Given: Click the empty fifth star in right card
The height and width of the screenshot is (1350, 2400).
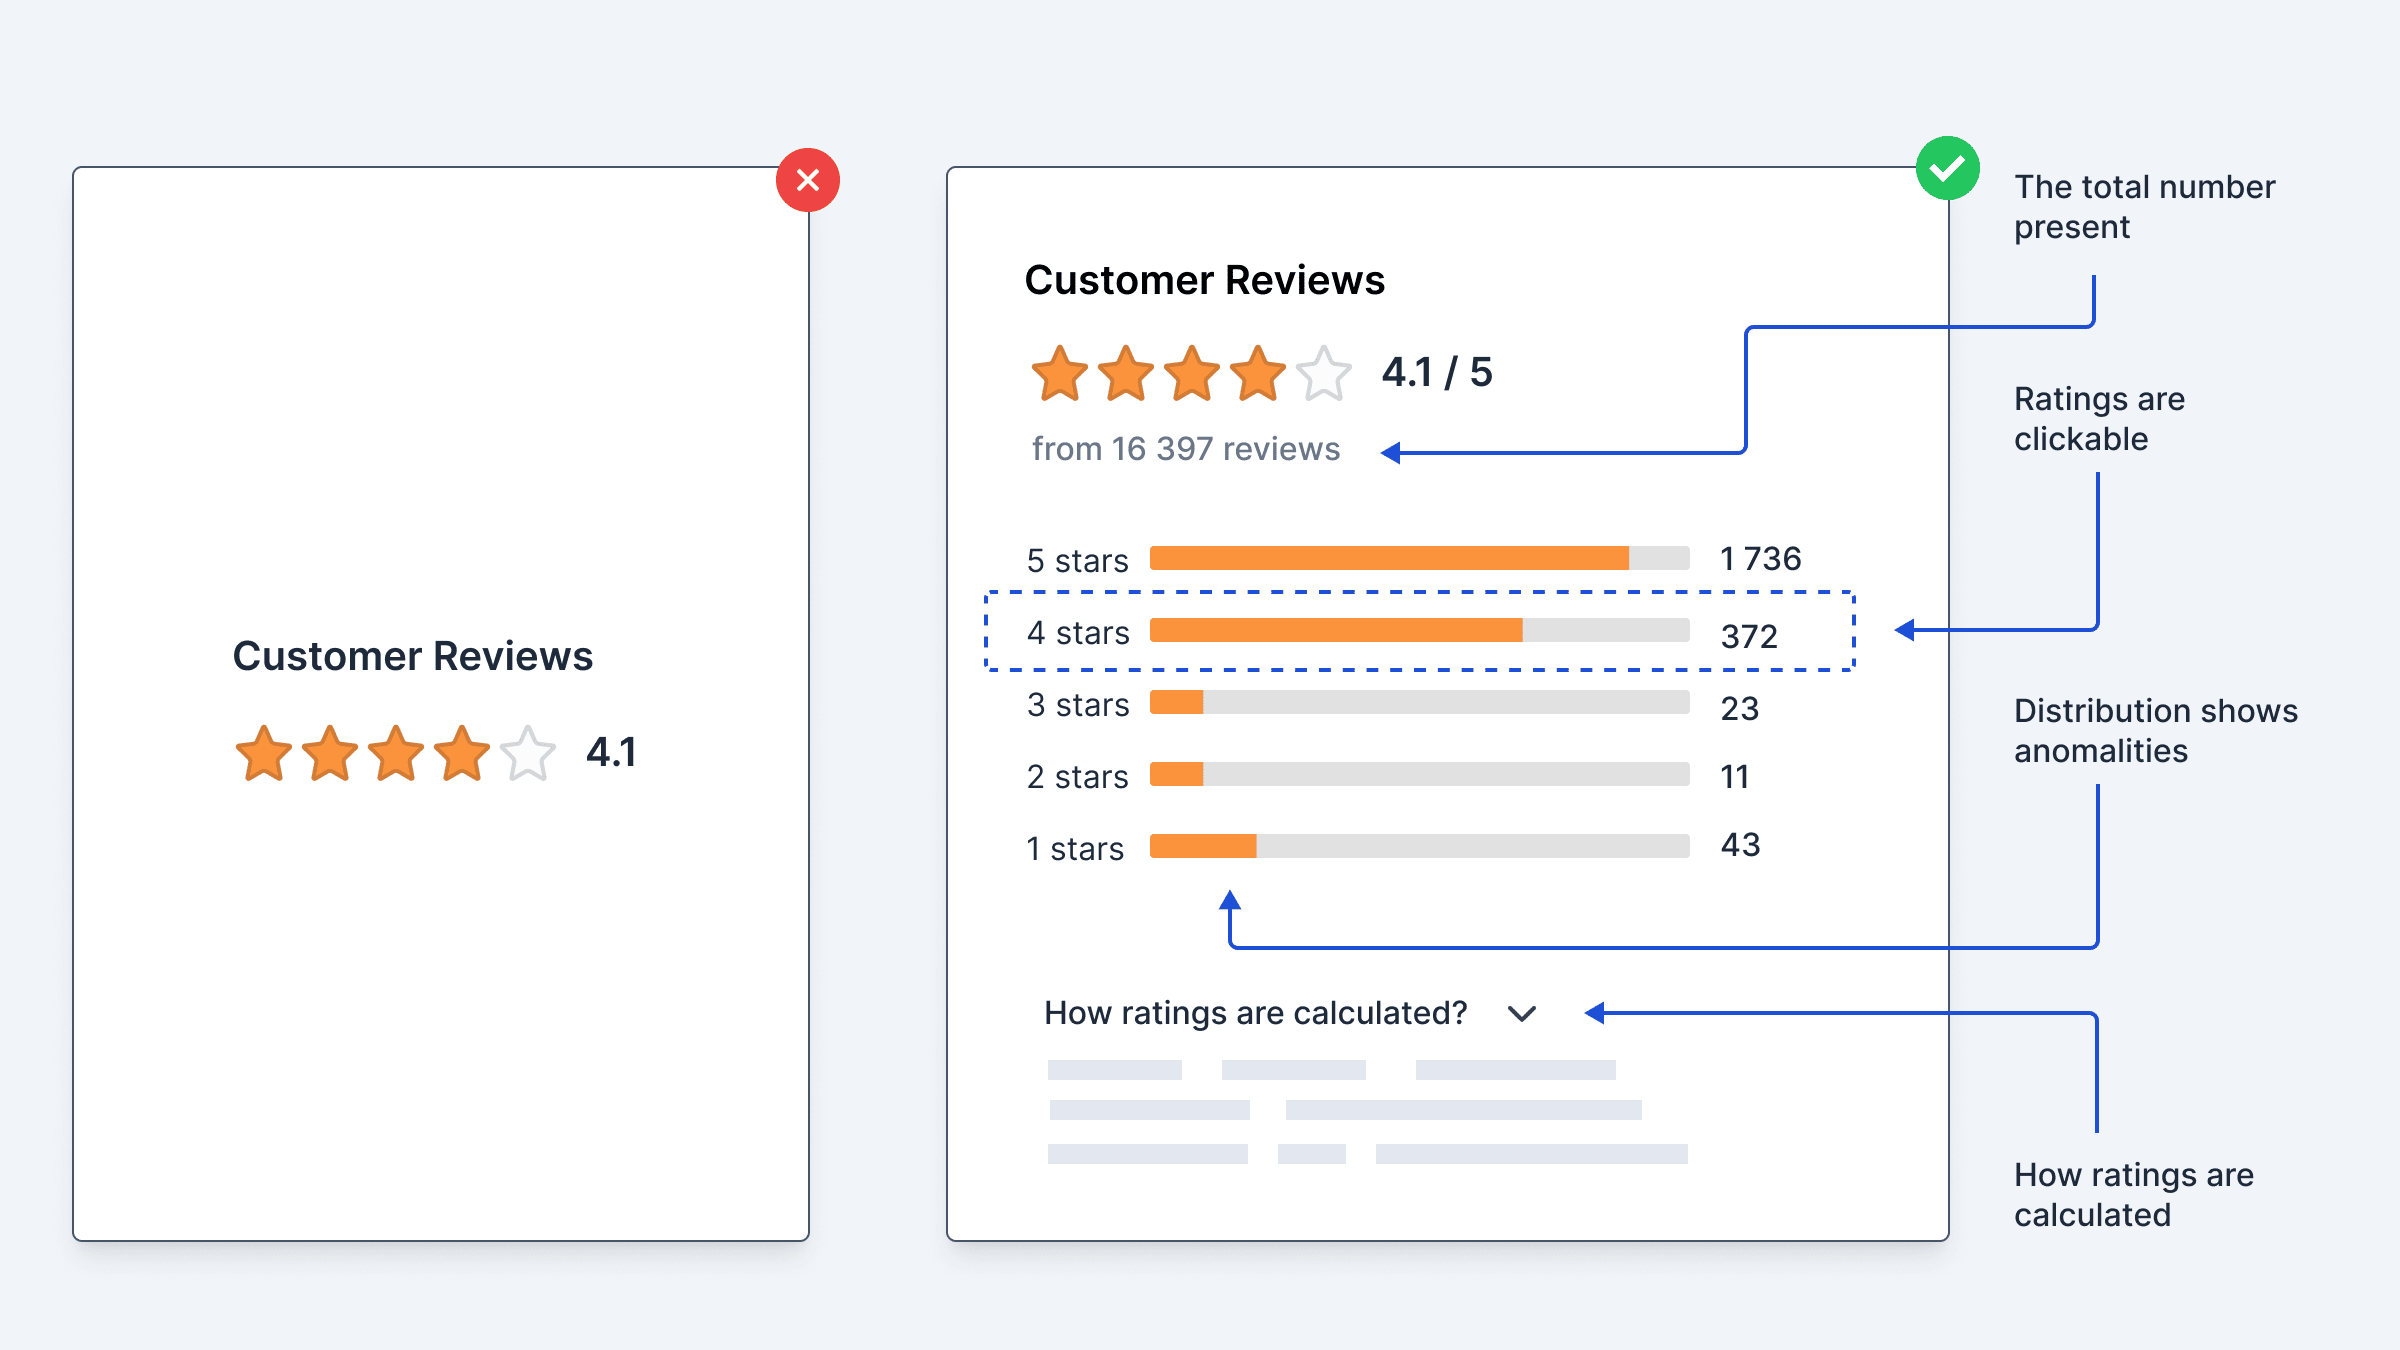Looking at the screenshot, I should (1324, 375).
